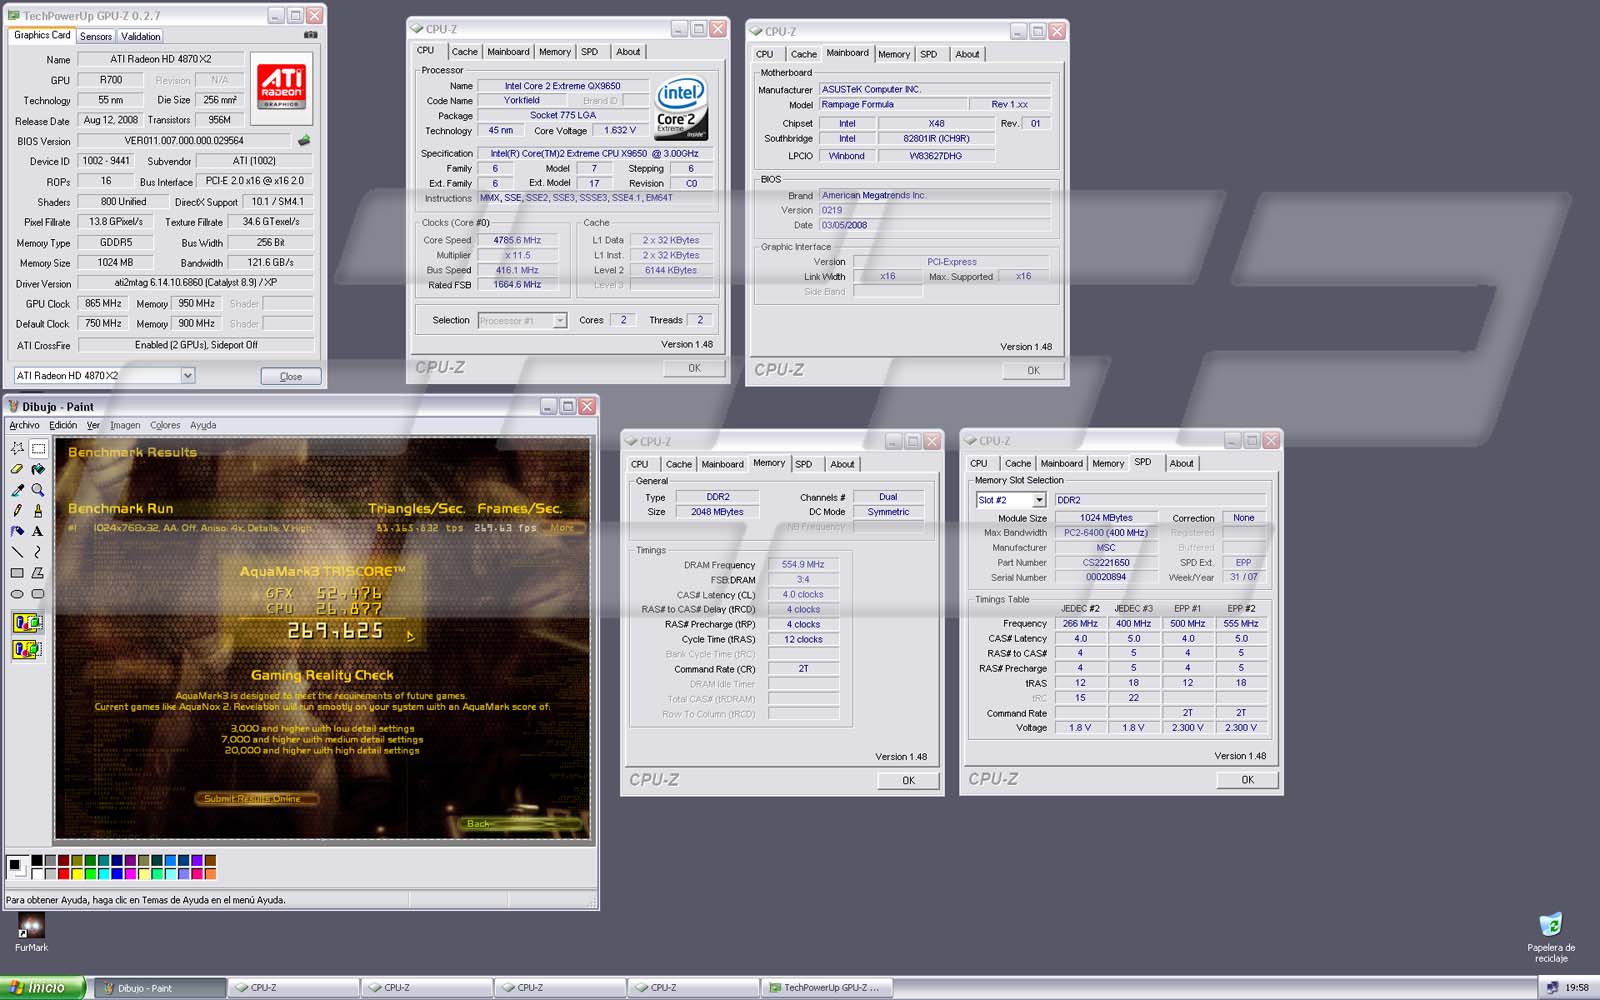
Task: Click the GPU-Z BIOS save chip icon
Action: click(304, 141)
